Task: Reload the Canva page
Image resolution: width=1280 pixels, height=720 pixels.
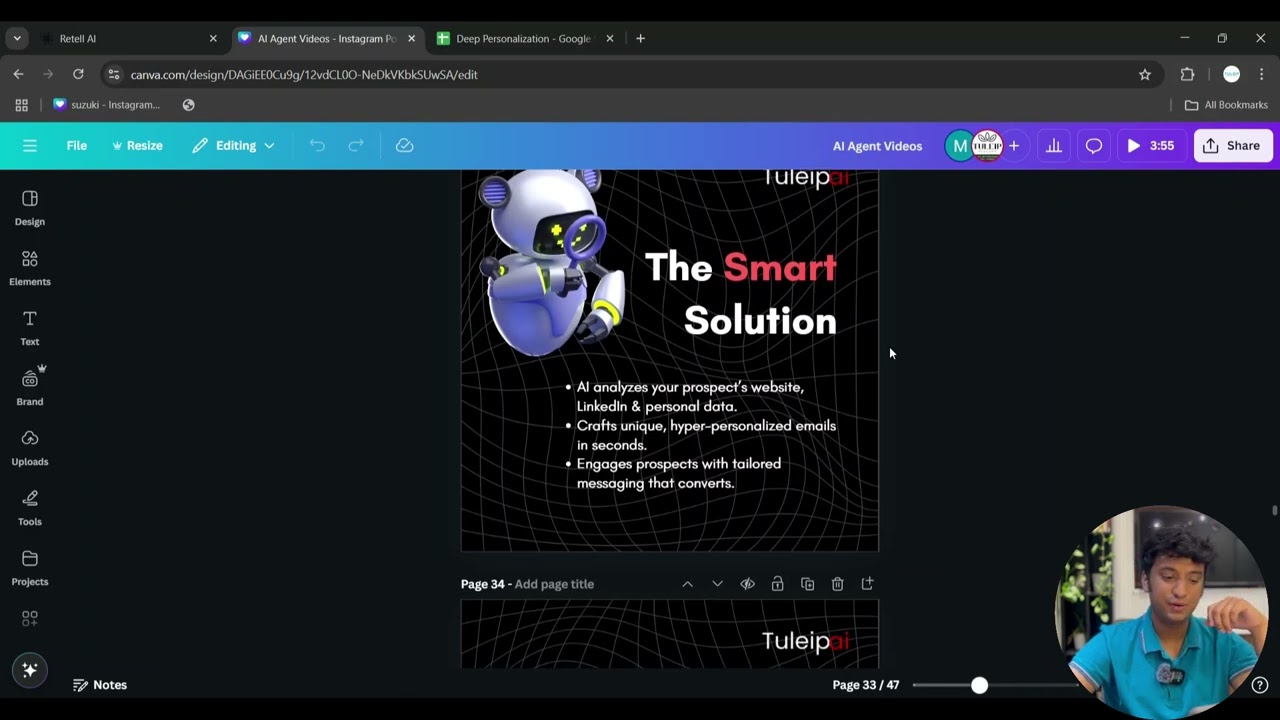Action: pos(78,74)
